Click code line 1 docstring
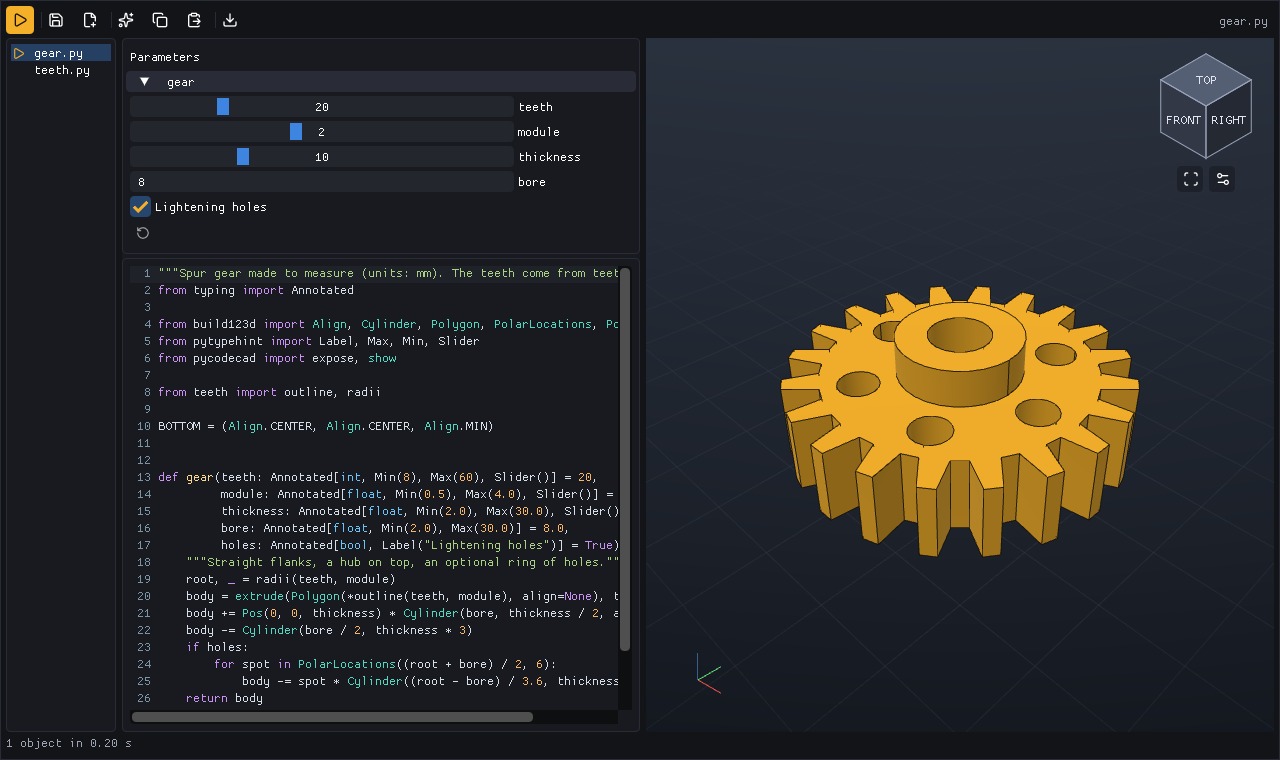Screen dimensions: 1280x760 (388, 273)
